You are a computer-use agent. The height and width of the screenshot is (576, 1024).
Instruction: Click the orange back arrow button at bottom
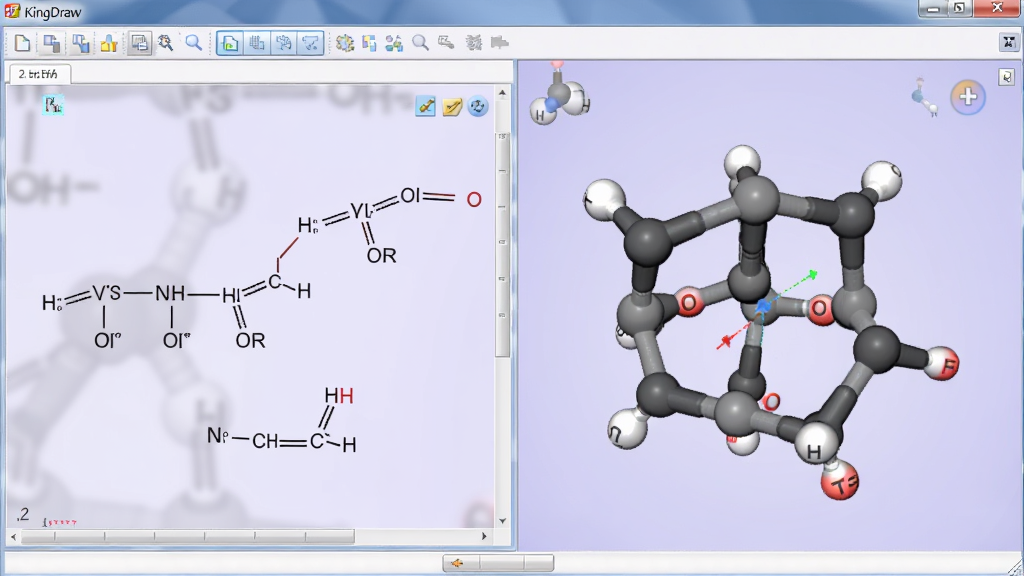click(457, 563)
